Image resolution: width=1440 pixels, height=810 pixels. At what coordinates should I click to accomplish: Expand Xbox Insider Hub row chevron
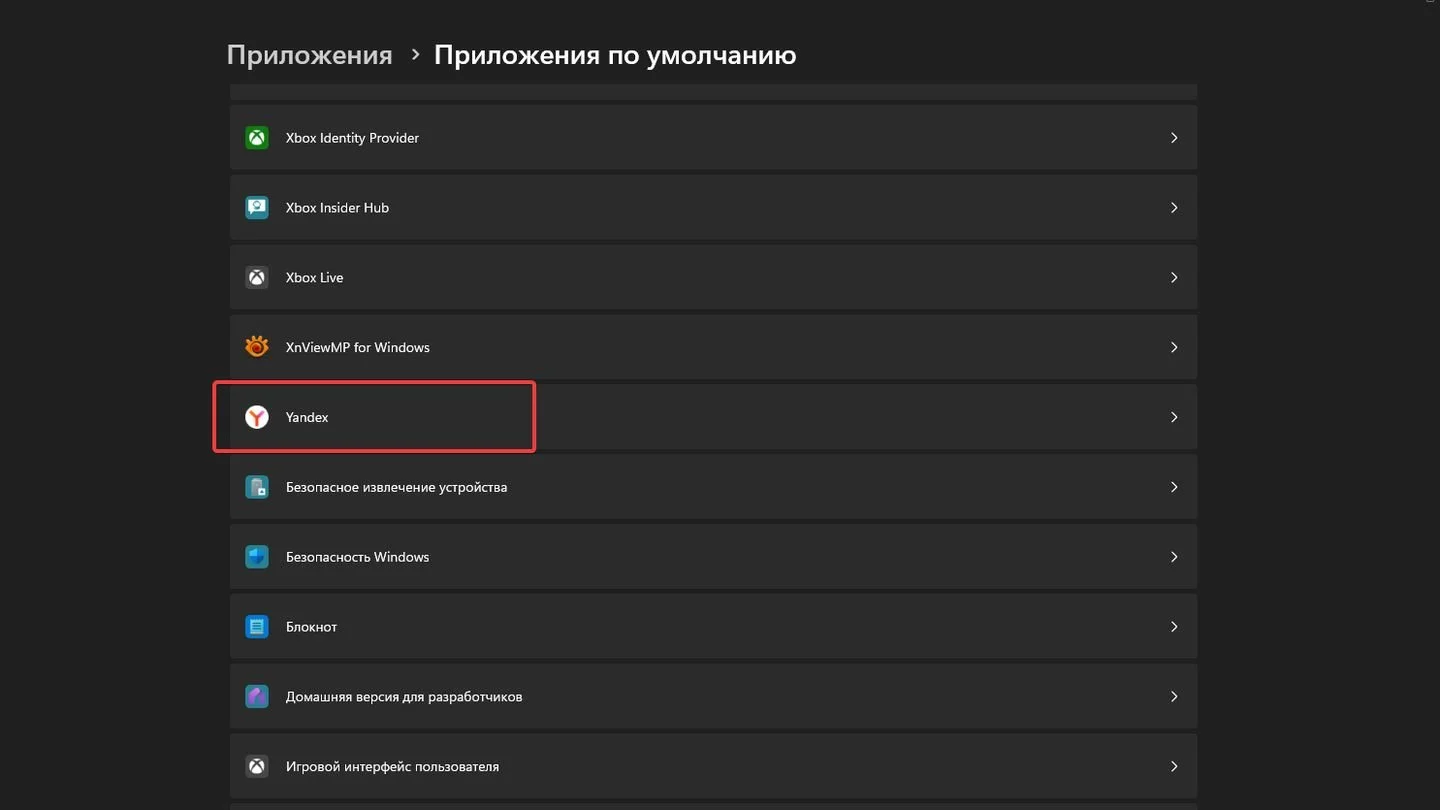1174,208
